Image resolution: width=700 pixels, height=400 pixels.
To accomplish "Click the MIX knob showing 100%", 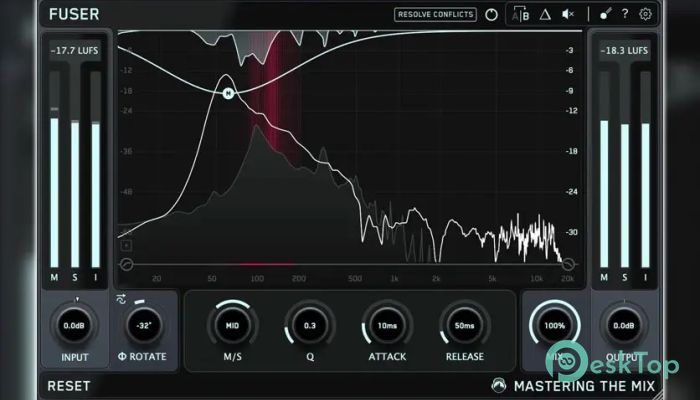I will (x=554, y=326).
